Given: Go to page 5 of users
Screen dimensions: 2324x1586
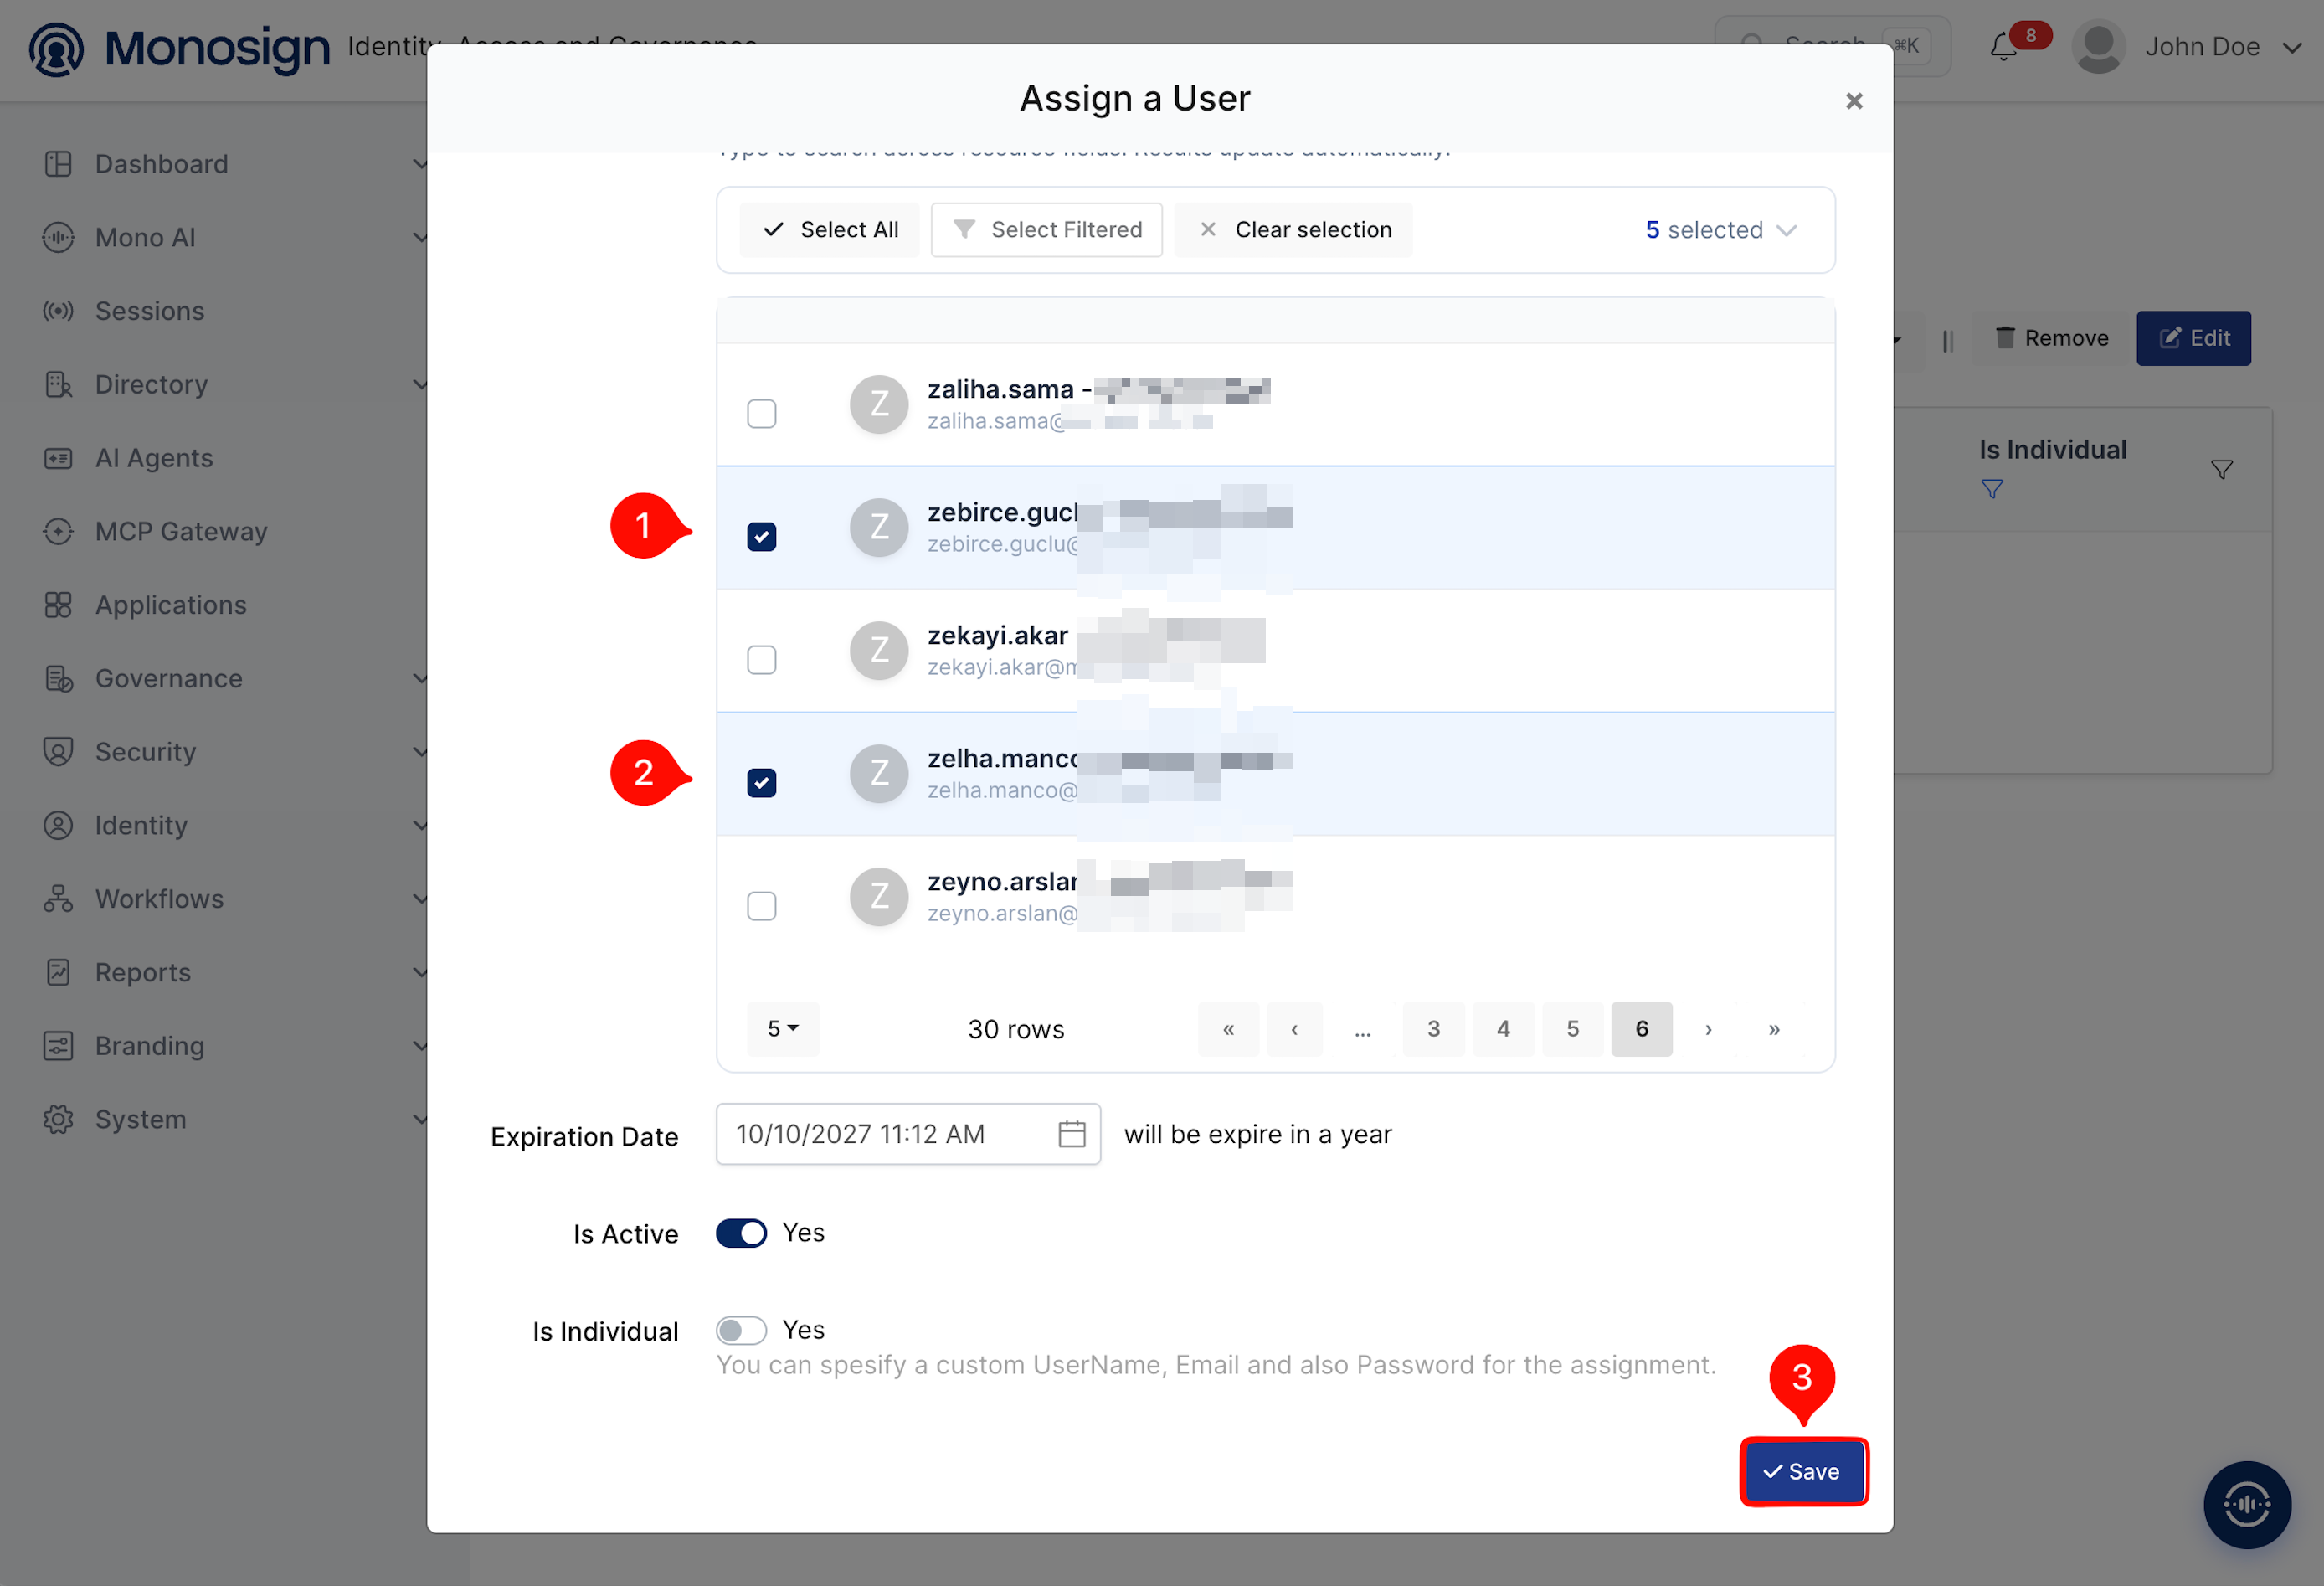Looking at the screenshot, I should click(x=1572, y=1028).
